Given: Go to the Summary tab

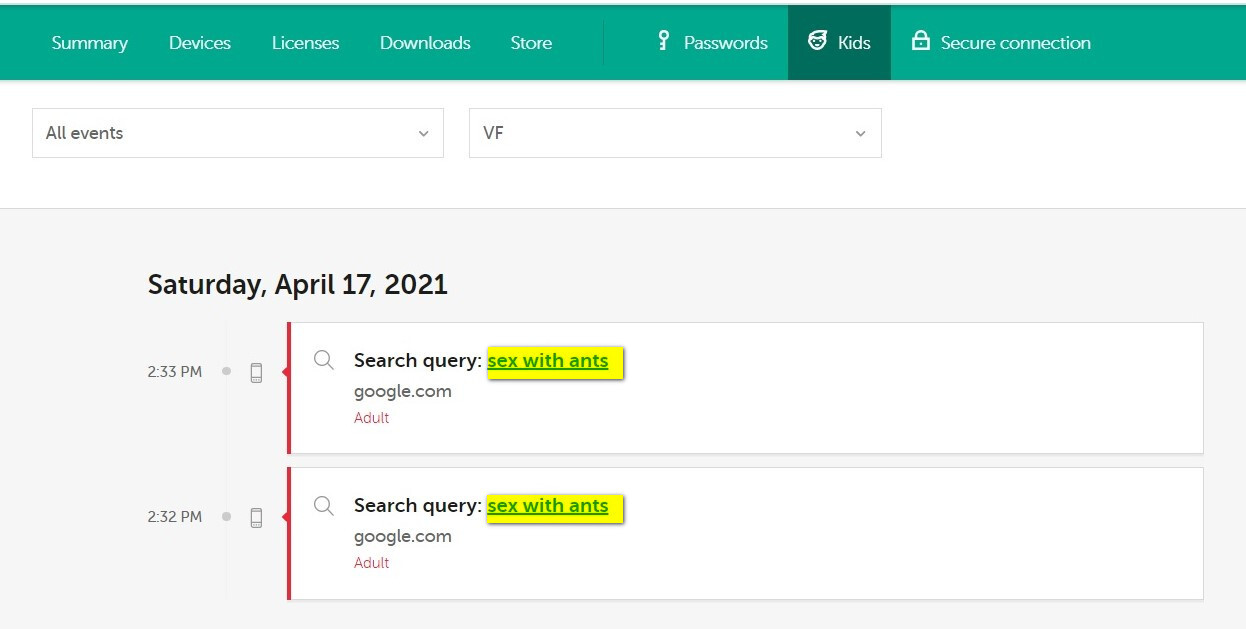Looking at the screenshot, I should click(90, 43).
